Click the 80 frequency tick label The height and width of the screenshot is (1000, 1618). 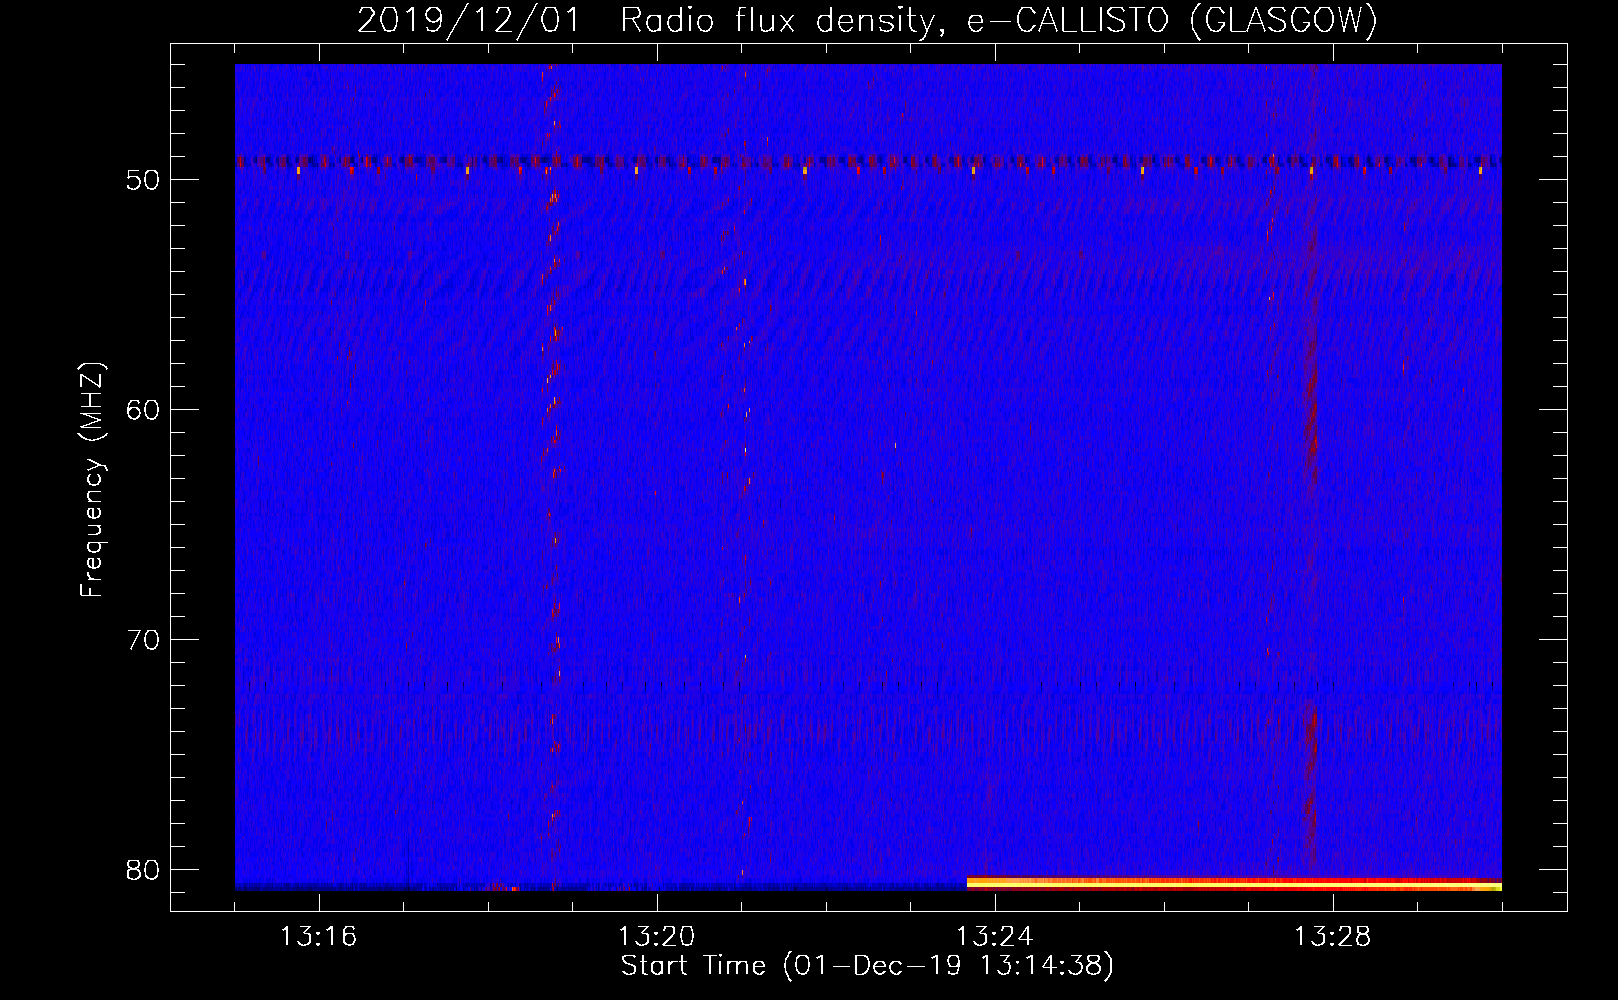tap(143, 871)
